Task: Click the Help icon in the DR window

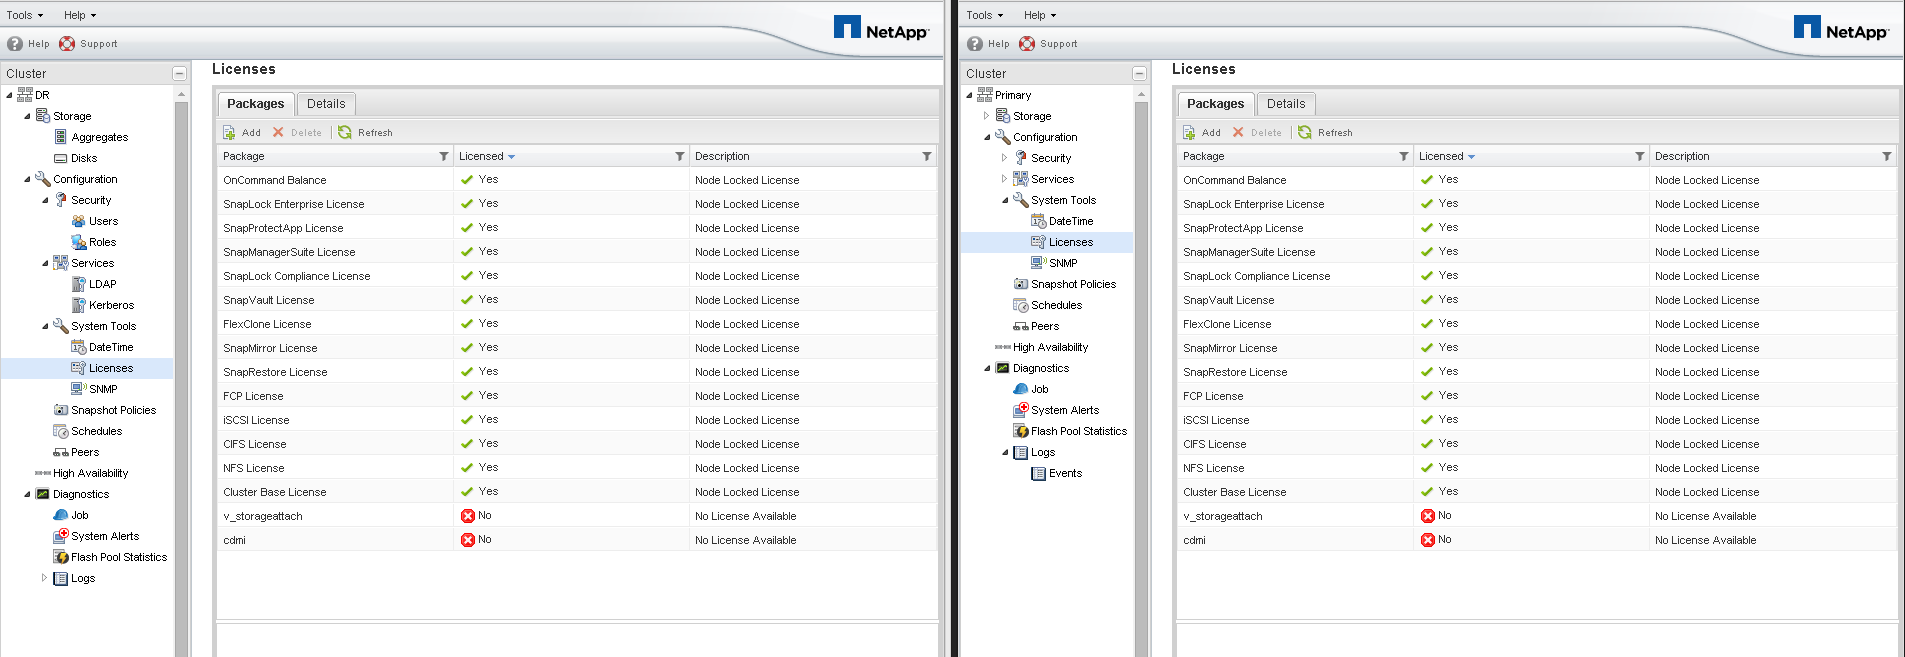Action: tap(15, 44)
